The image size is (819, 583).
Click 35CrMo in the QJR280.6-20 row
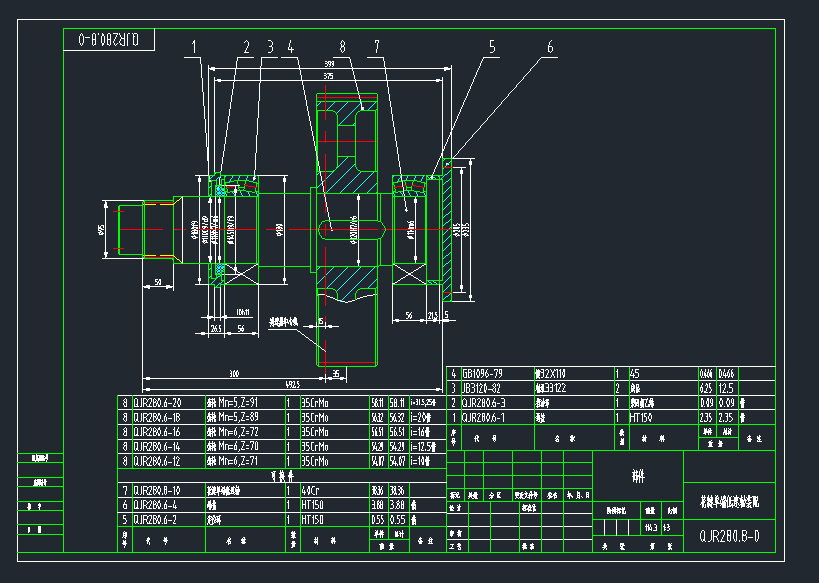(x=315, y=403)
